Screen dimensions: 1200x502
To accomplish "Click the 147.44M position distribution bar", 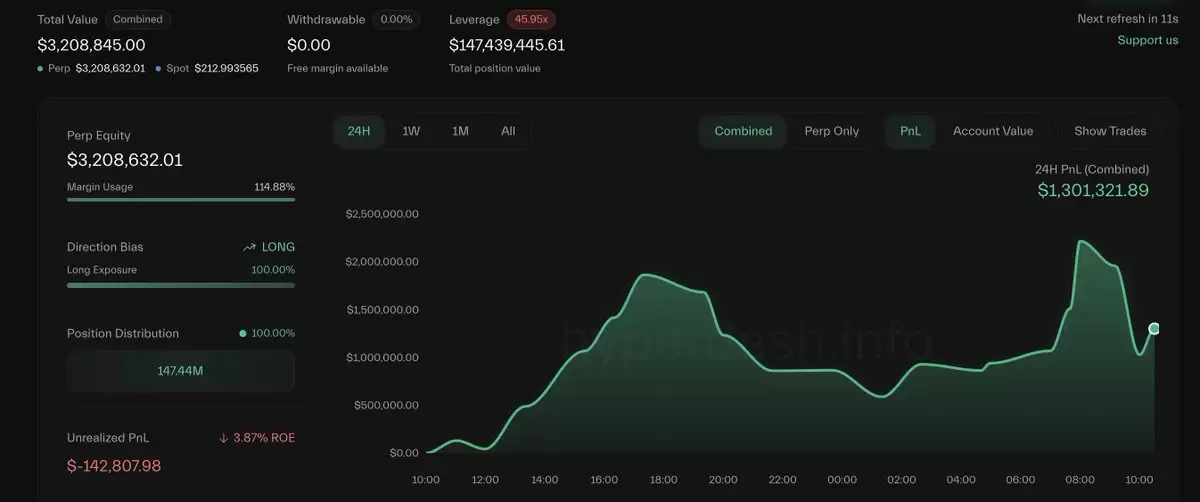I will tap(181, 370).
